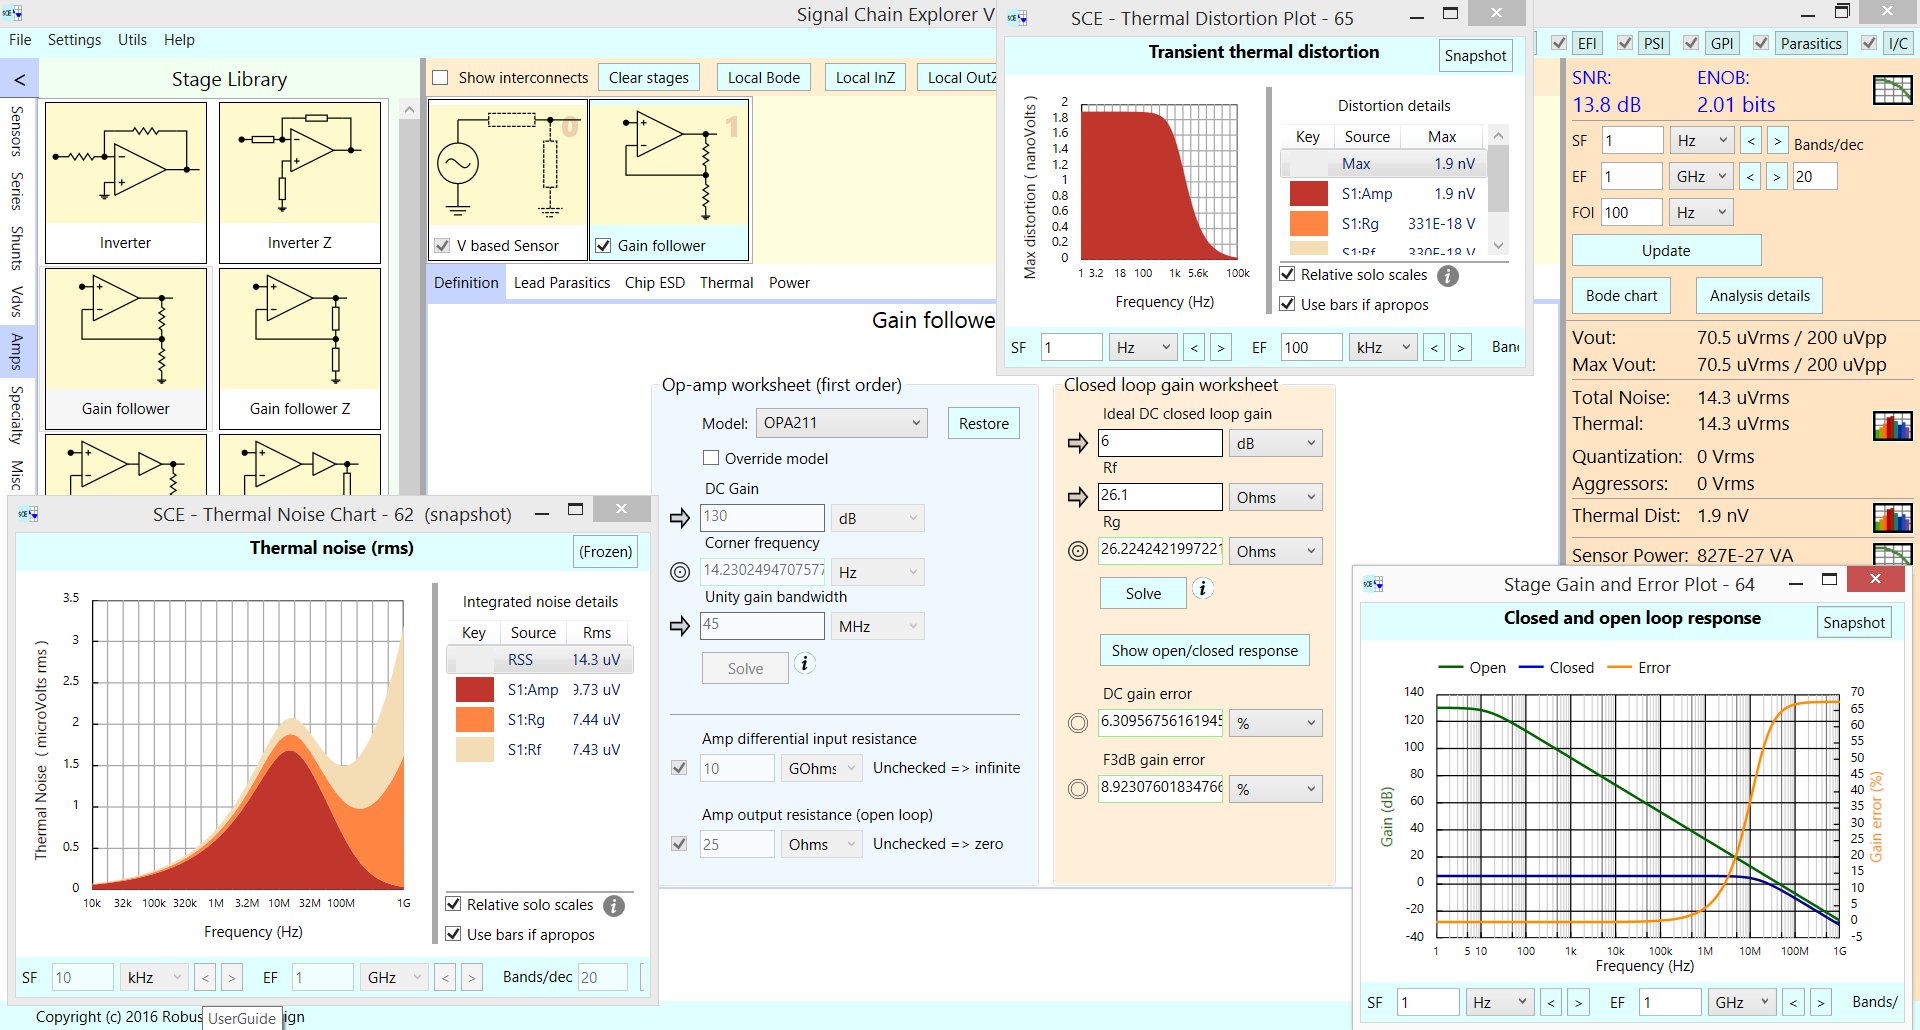The height and width of the screenshot is (1030, 1920).
Task: Toggle Show interconnects checkbox
Action: 440,78
